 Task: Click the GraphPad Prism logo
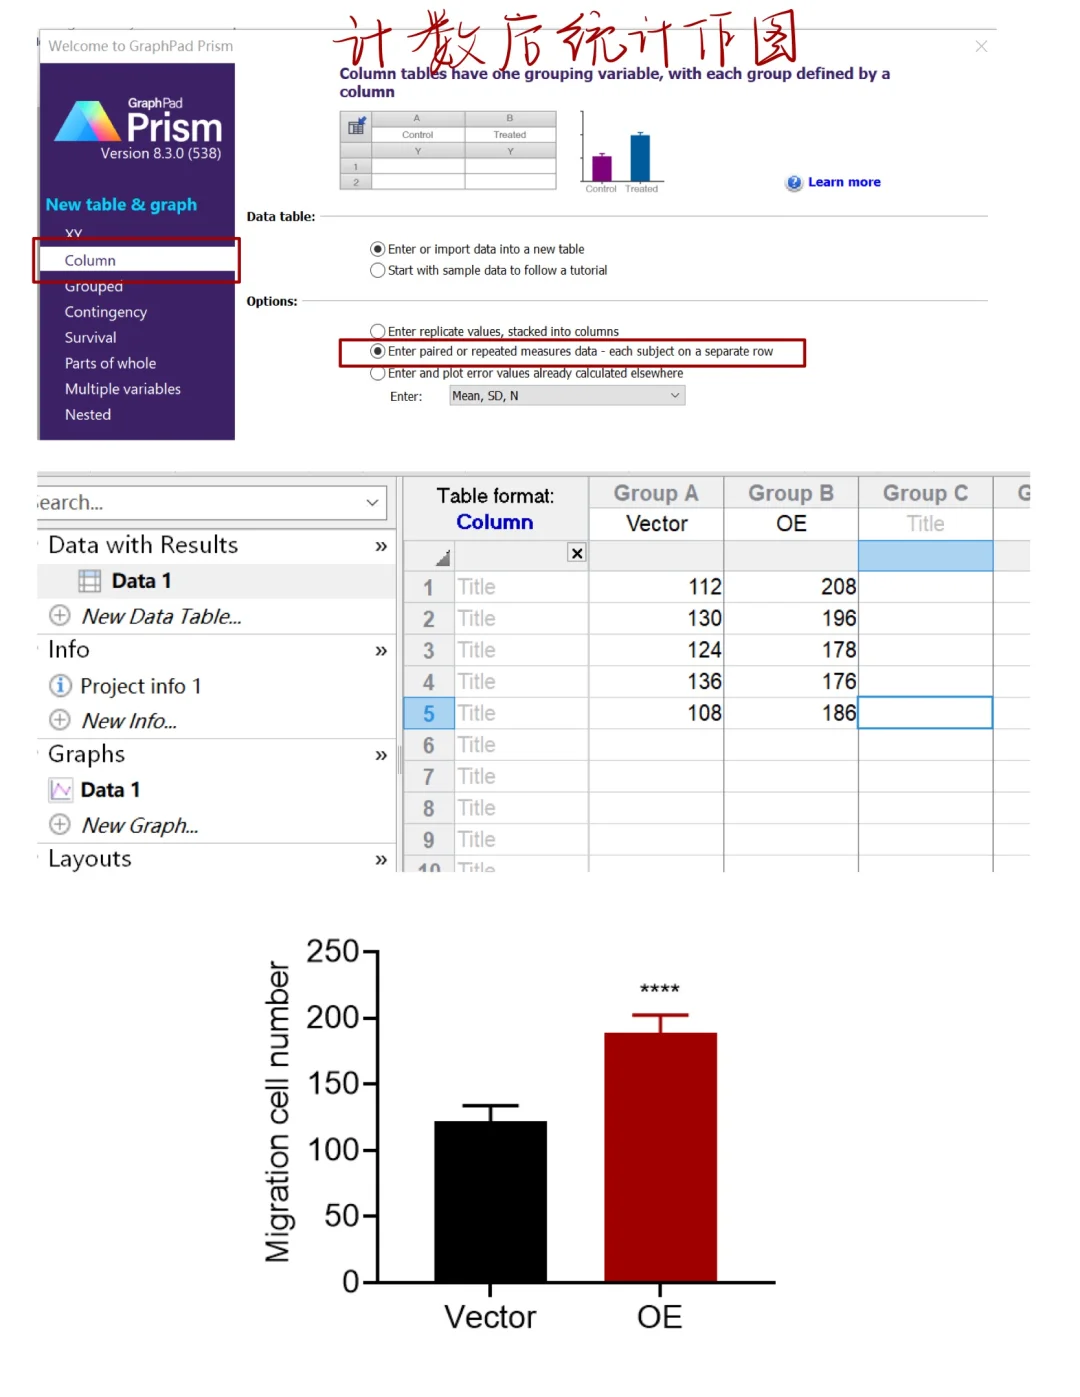tap(138, 127)
